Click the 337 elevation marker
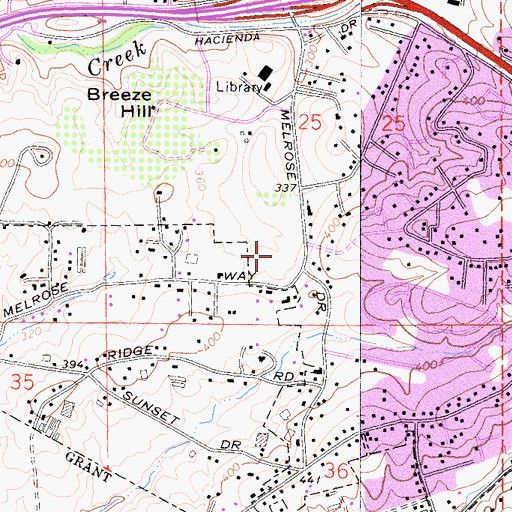Screen dimensions: 512x512 click(x=286, y=188)
